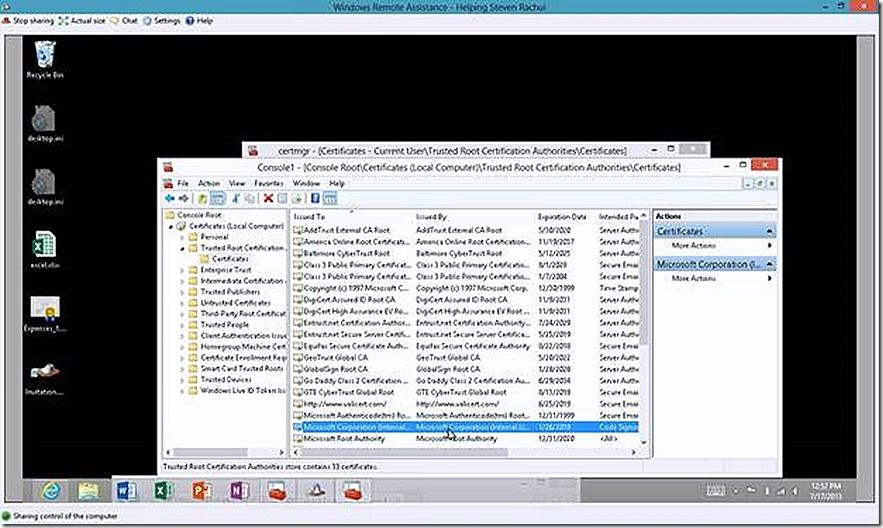Click the blue Help toolbar icon
883x528 pixels.
click(315, 198)
